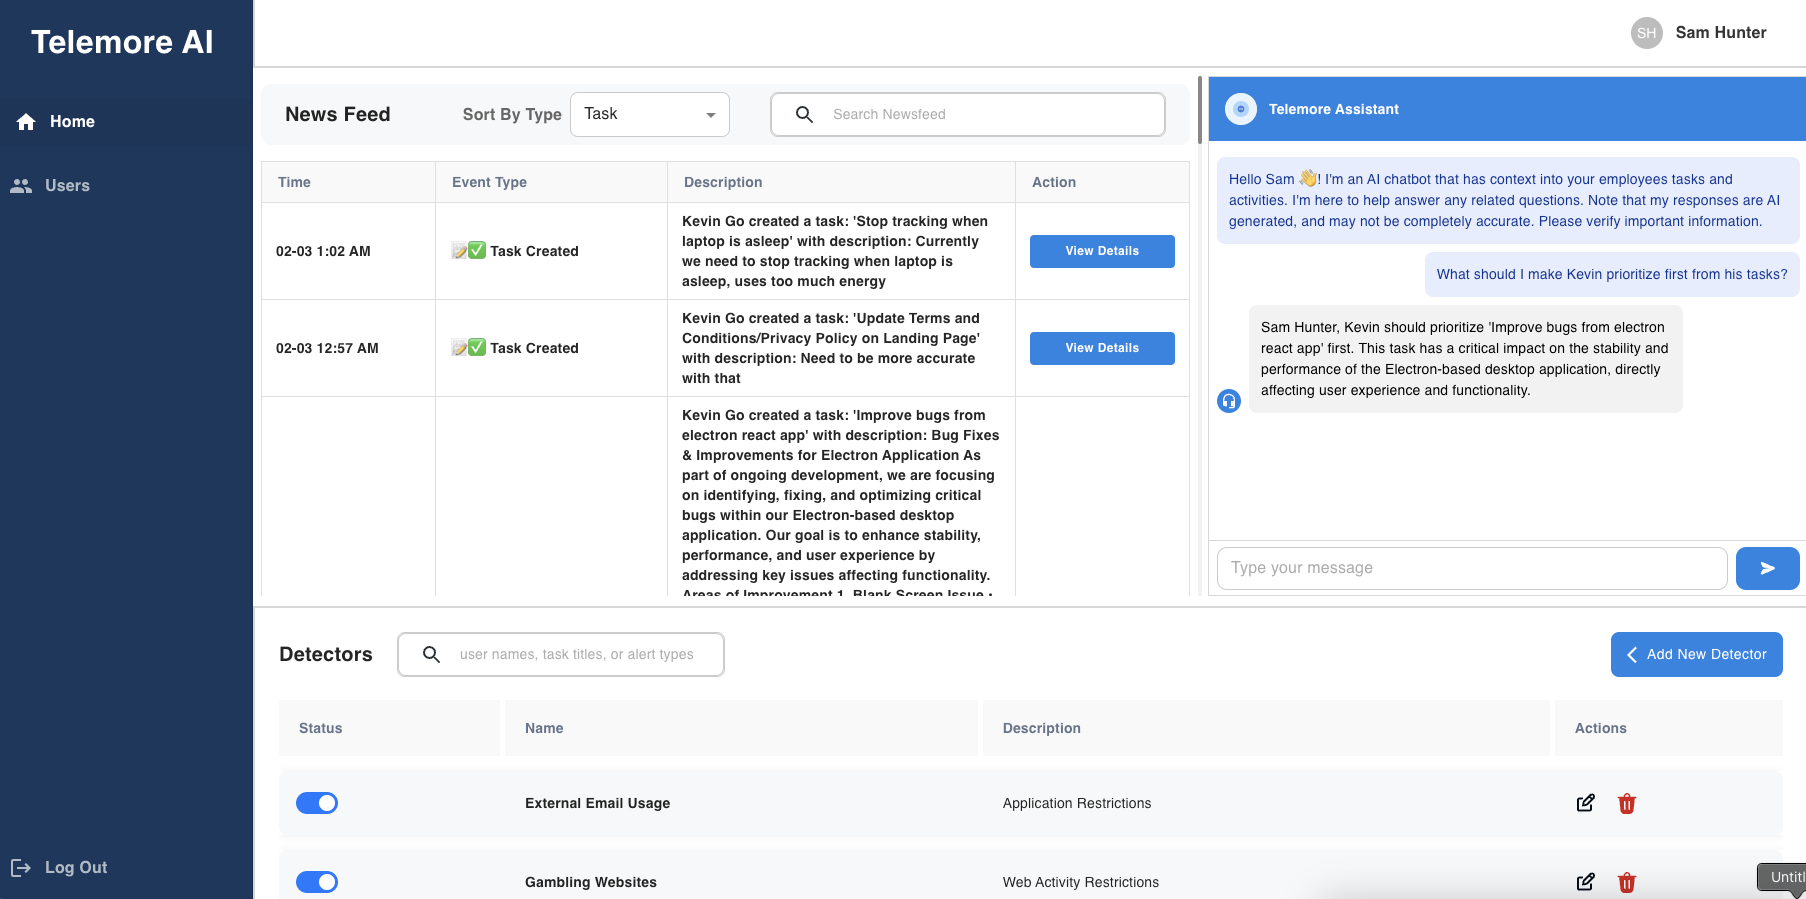Click Add New Detector button
Screen dimensions: 1806x899
[x=1696, y=654]
